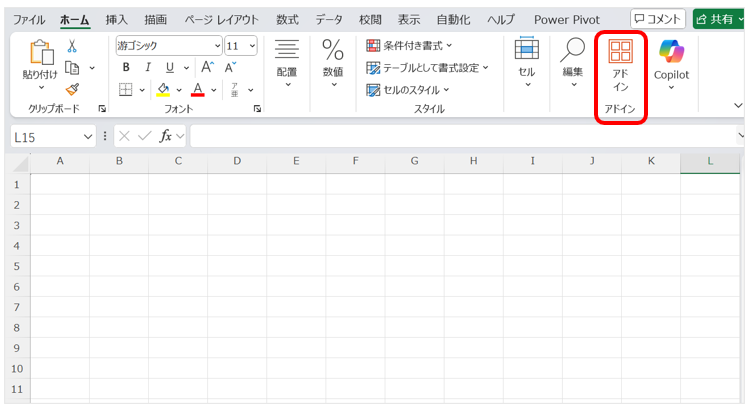Apply the yellow fill color bucket
The height and width of the screenshot is (414, 751).
[163, 90]
